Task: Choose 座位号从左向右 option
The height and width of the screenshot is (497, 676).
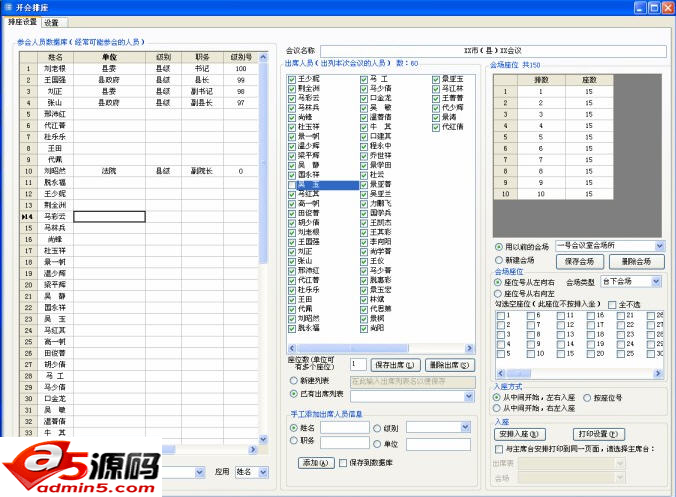Action: click(x=497, y=282)
